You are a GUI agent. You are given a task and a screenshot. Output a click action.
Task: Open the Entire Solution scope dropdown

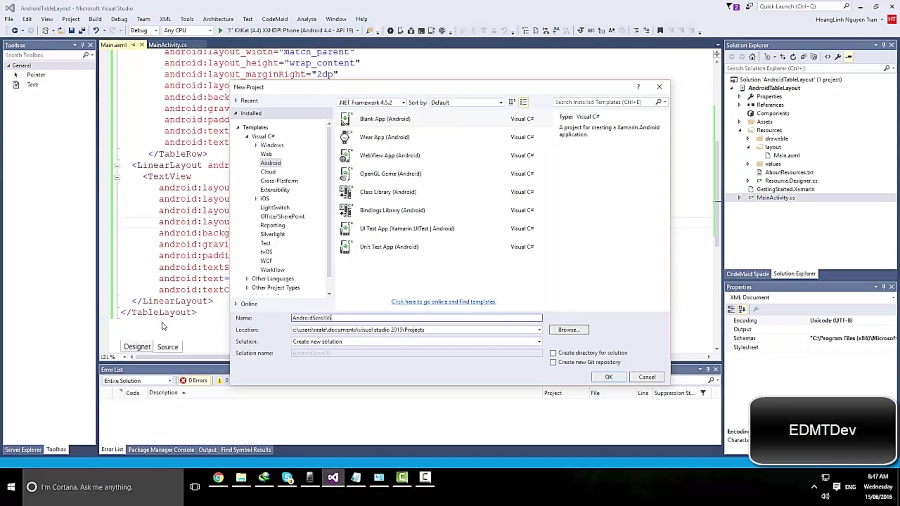click(137, 380)
